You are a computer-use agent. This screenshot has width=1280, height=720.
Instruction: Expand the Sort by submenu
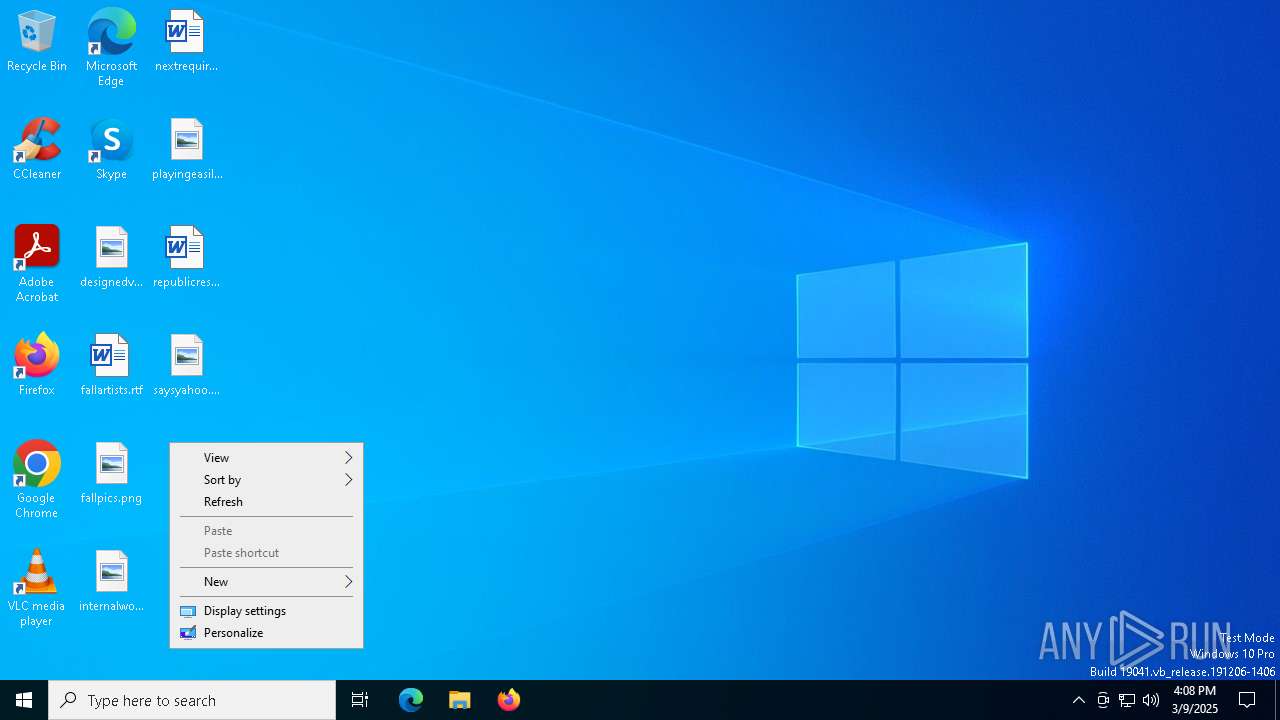[266, 480]
